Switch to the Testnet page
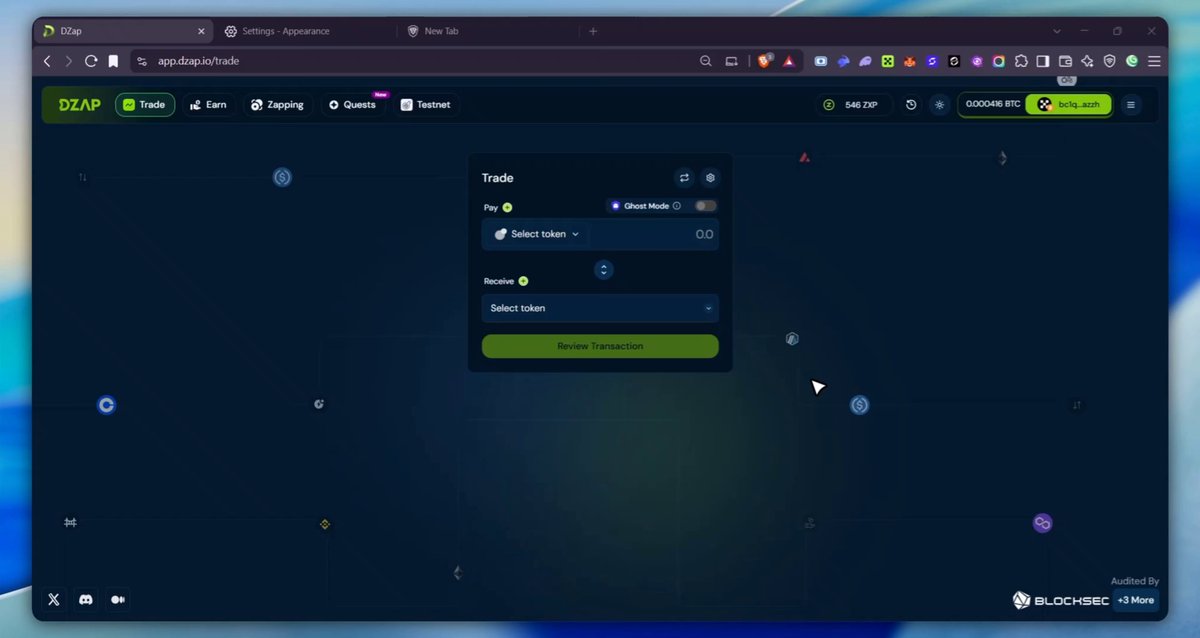Viewport: 1200px width, 638px height. tap(426, 105)
